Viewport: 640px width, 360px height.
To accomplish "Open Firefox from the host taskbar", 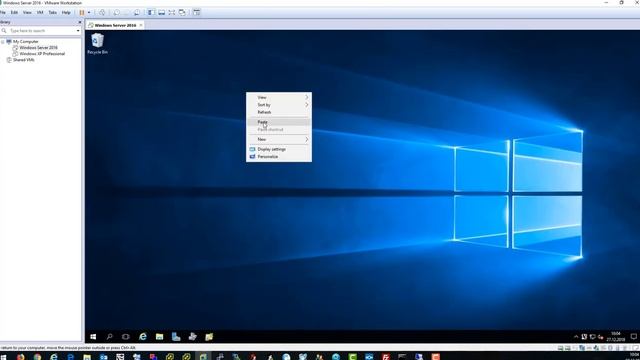I will [20, 357].
